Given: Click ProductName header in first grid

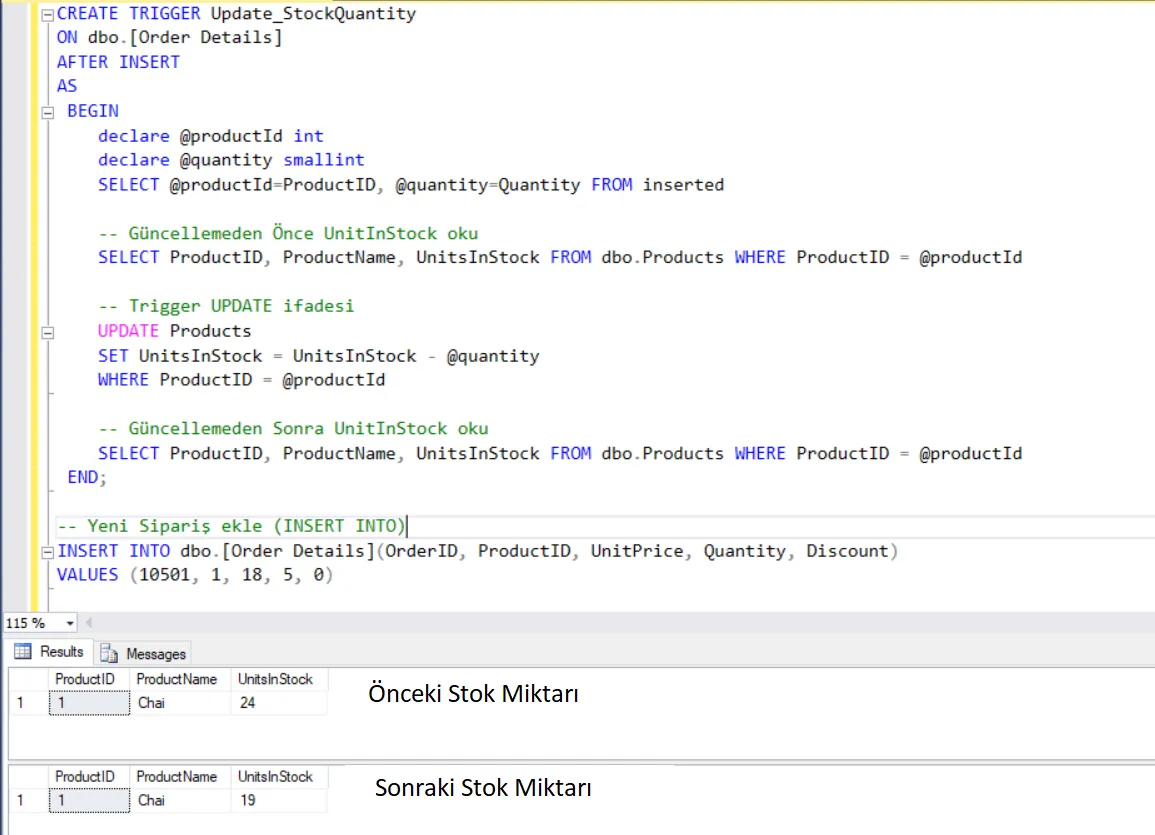Looking at the screenshot, I should pyautogui.click(x=177, y=680).
